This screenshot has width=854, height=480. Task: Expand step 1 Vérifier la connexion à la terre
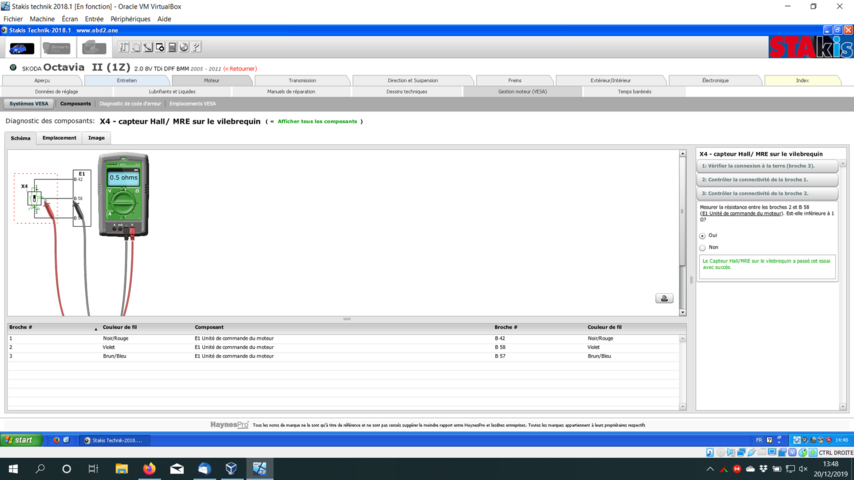click(x=767, y=166)
